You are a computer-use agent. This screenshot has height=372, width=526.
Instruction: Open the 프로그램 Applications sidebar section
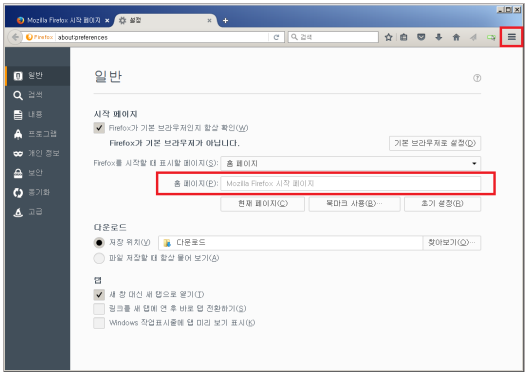pyautogui.click(x=38, y=134)
